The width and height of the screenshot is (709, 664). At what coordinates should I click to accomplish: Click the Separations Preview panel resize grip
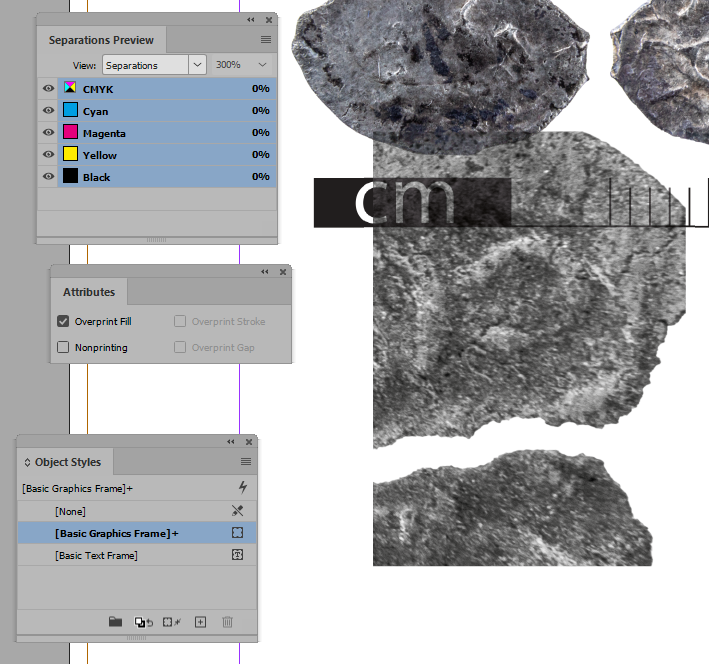[156, 240]
